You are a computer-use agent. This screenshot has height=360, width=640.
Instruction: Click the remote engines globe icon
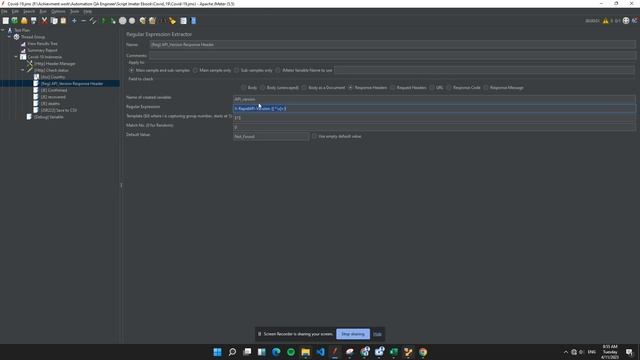pos(626,21)
